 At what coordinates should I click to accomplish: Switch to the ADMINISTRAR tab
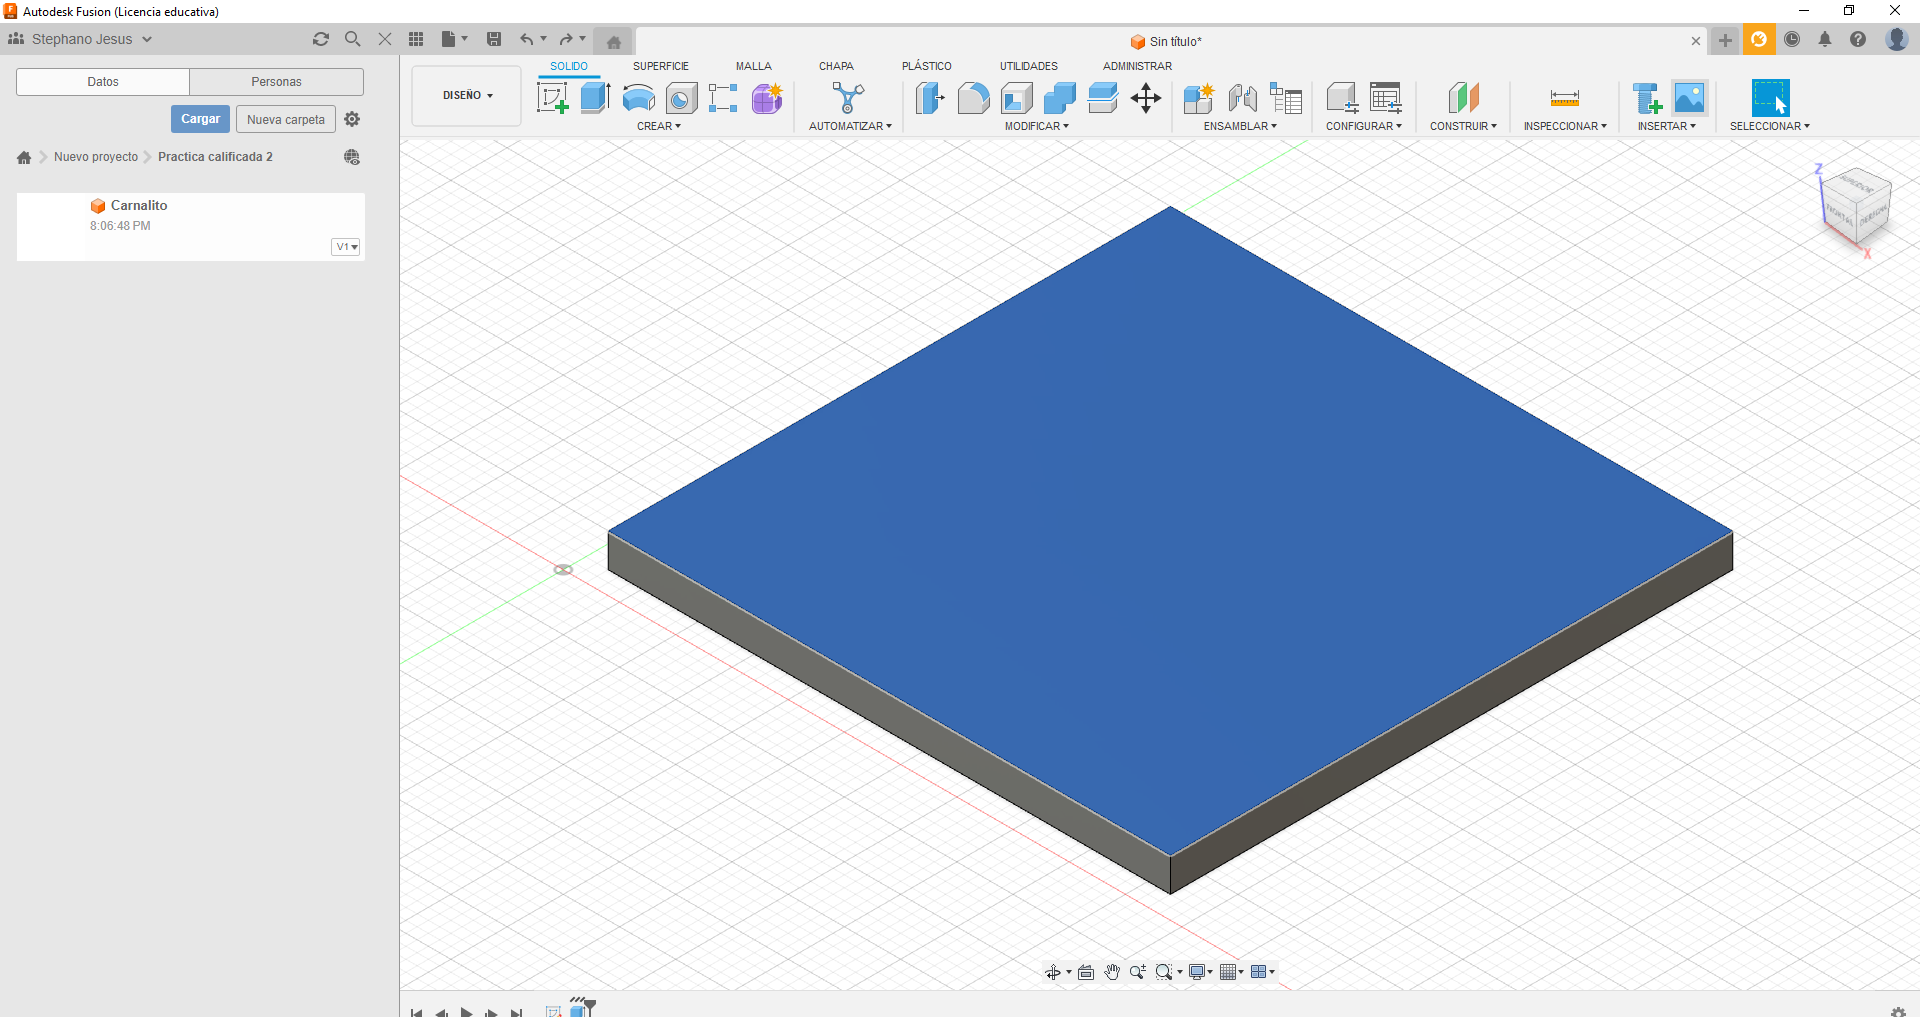tap(1138, 66)
